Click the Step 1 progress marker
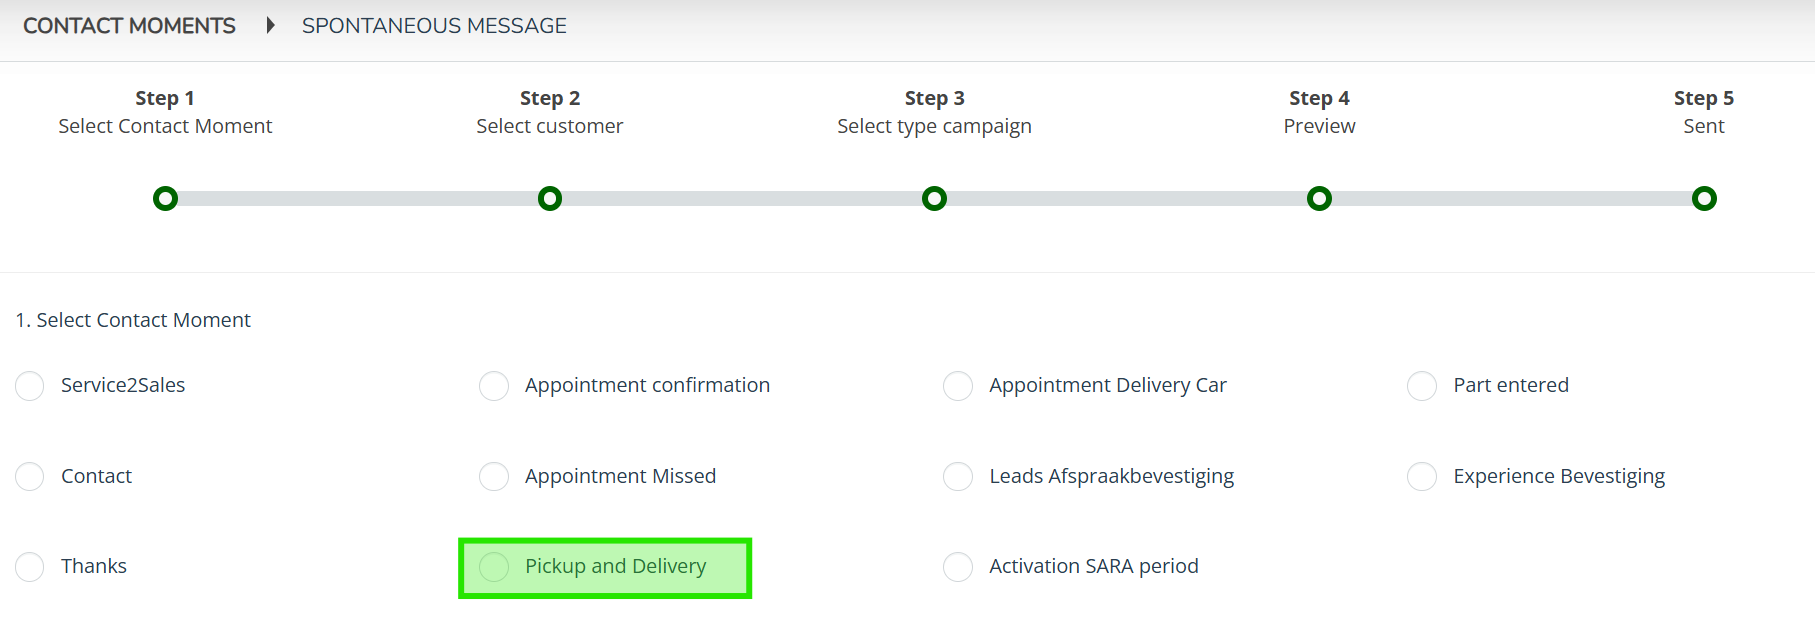This screenshot has width=1815, height=622. click(x=166, y=199)
